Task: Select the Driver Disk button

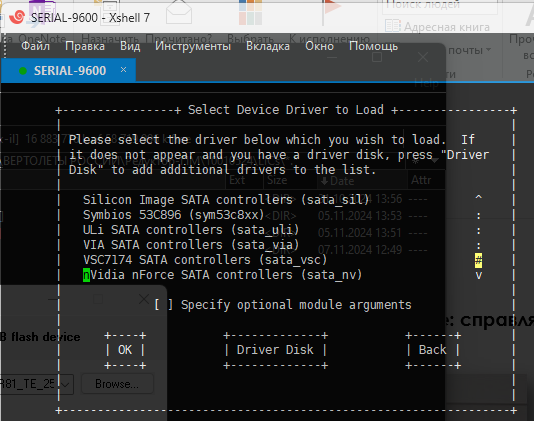Action: pyautogui.click(x=275, y=350)
